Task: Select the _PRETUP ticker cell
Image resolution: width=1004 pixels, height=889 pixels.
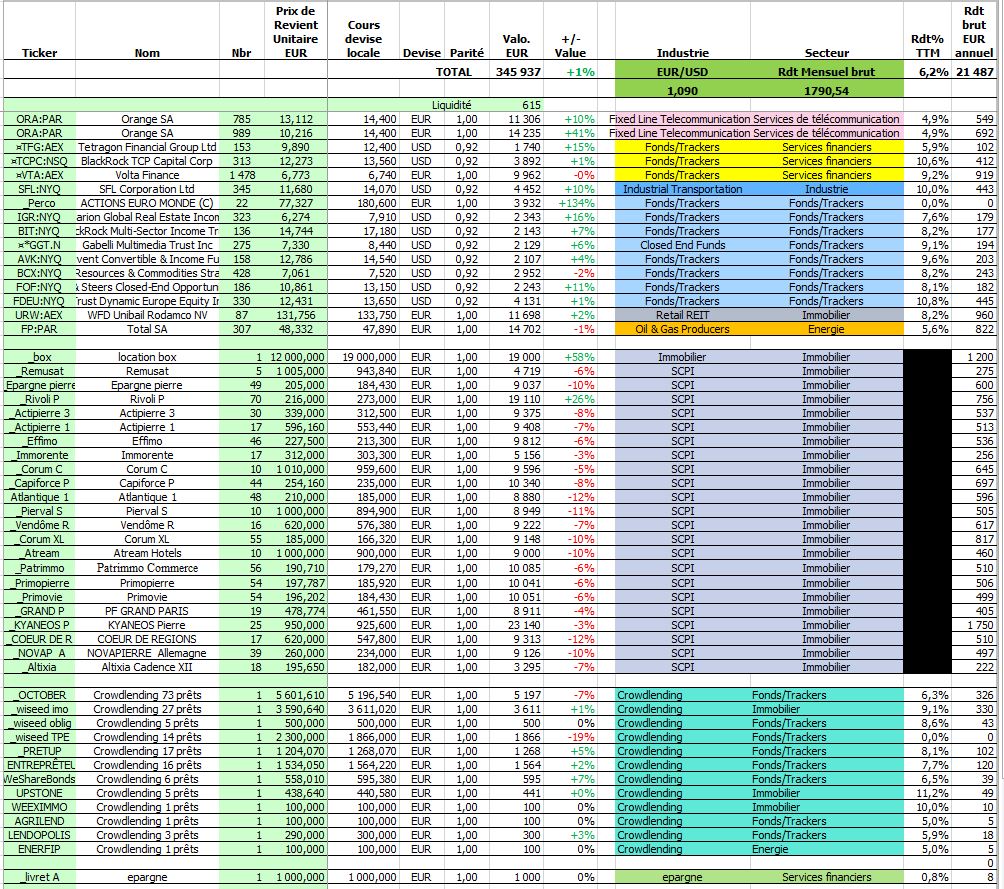Action: (x=39, y=751)
